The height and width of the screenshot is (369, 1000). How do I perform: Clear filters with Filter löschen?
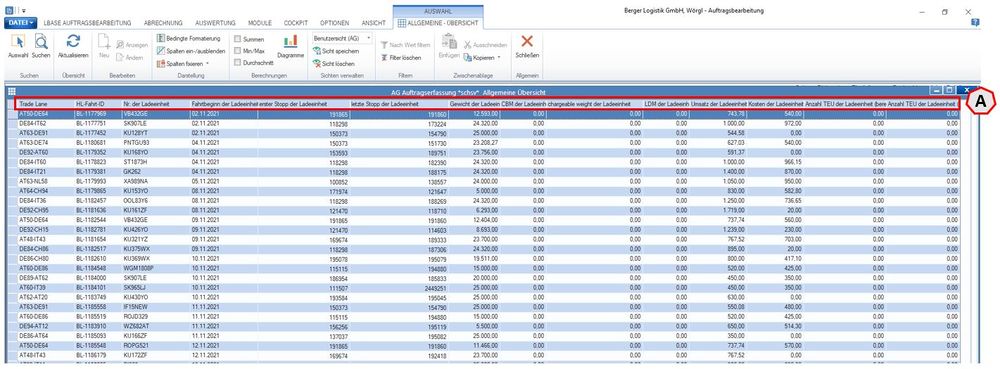tap(401, 57)
